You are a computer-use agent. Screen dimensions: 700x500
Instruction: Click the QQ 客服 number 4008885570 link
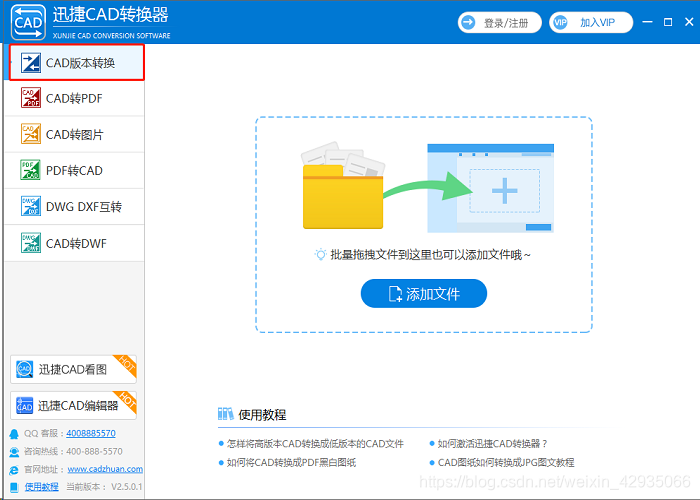[x=91, y=433]
